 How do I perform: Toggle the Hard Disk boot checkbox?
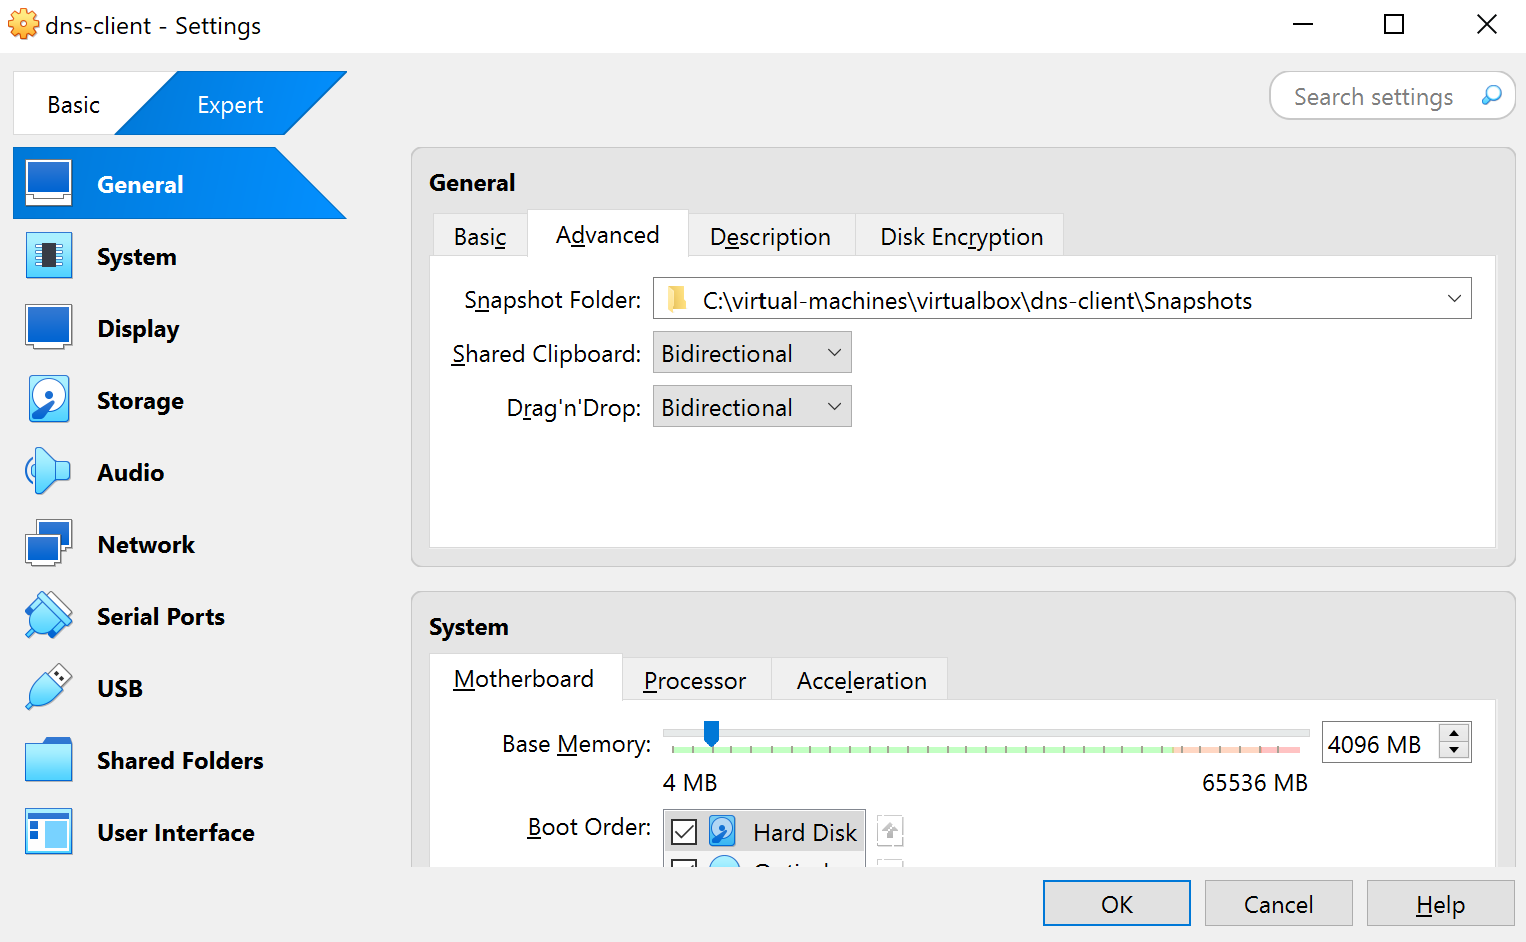point(684,832)
